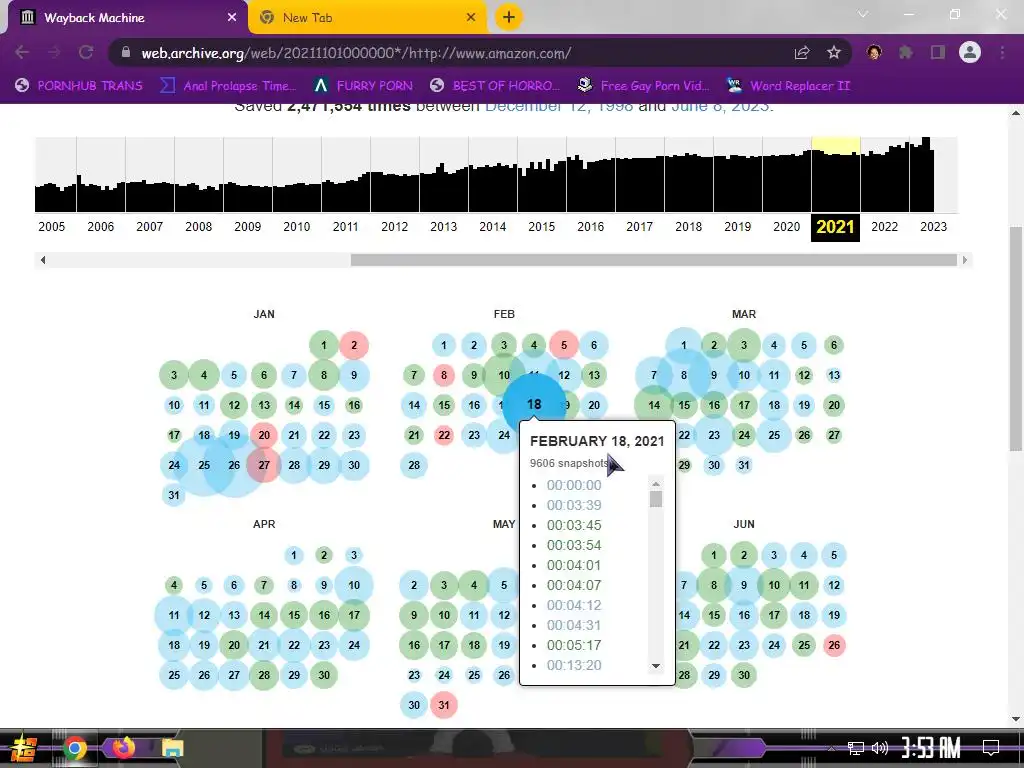Select April 10 calendar day
This screenshot has height=768, width=1024.
[354, 585]
